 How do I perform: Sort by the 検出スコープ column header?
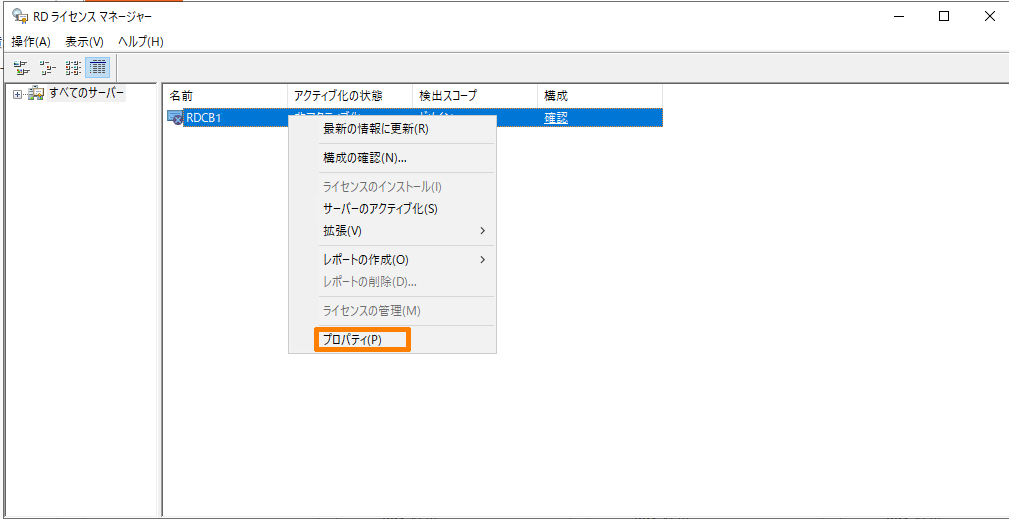pyautogui.click(x=474, y=96)
